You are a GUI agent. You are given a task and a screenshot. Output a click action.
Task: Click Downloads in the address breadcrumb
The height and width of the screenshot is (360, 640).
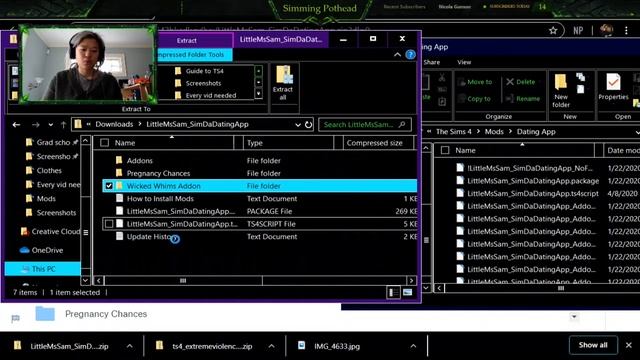pyautogui.click(x=114, y=124)
